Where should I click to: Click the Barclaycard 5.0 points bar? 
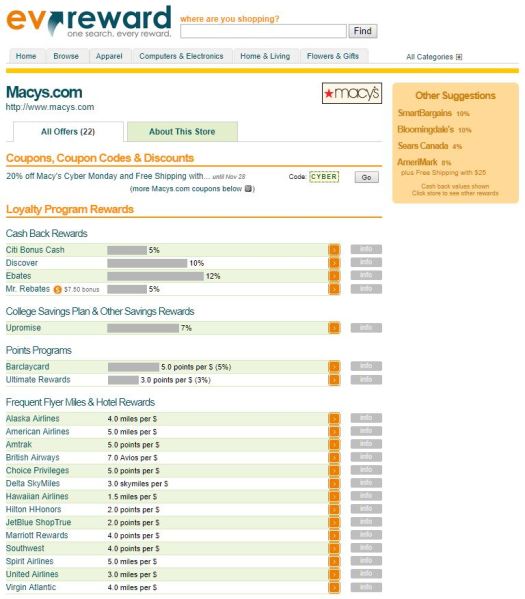[133, 367]
